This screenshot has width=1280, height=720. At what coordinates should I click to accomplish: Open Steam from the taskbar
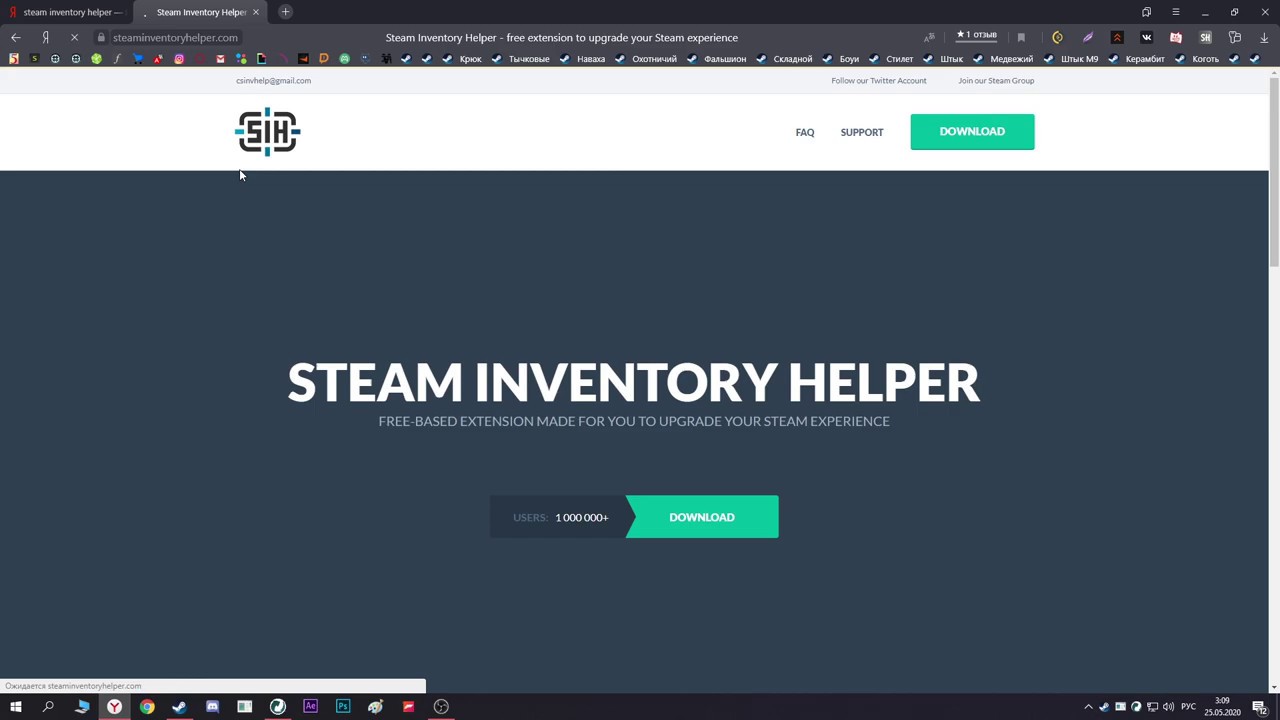click(x=180, y=707)
